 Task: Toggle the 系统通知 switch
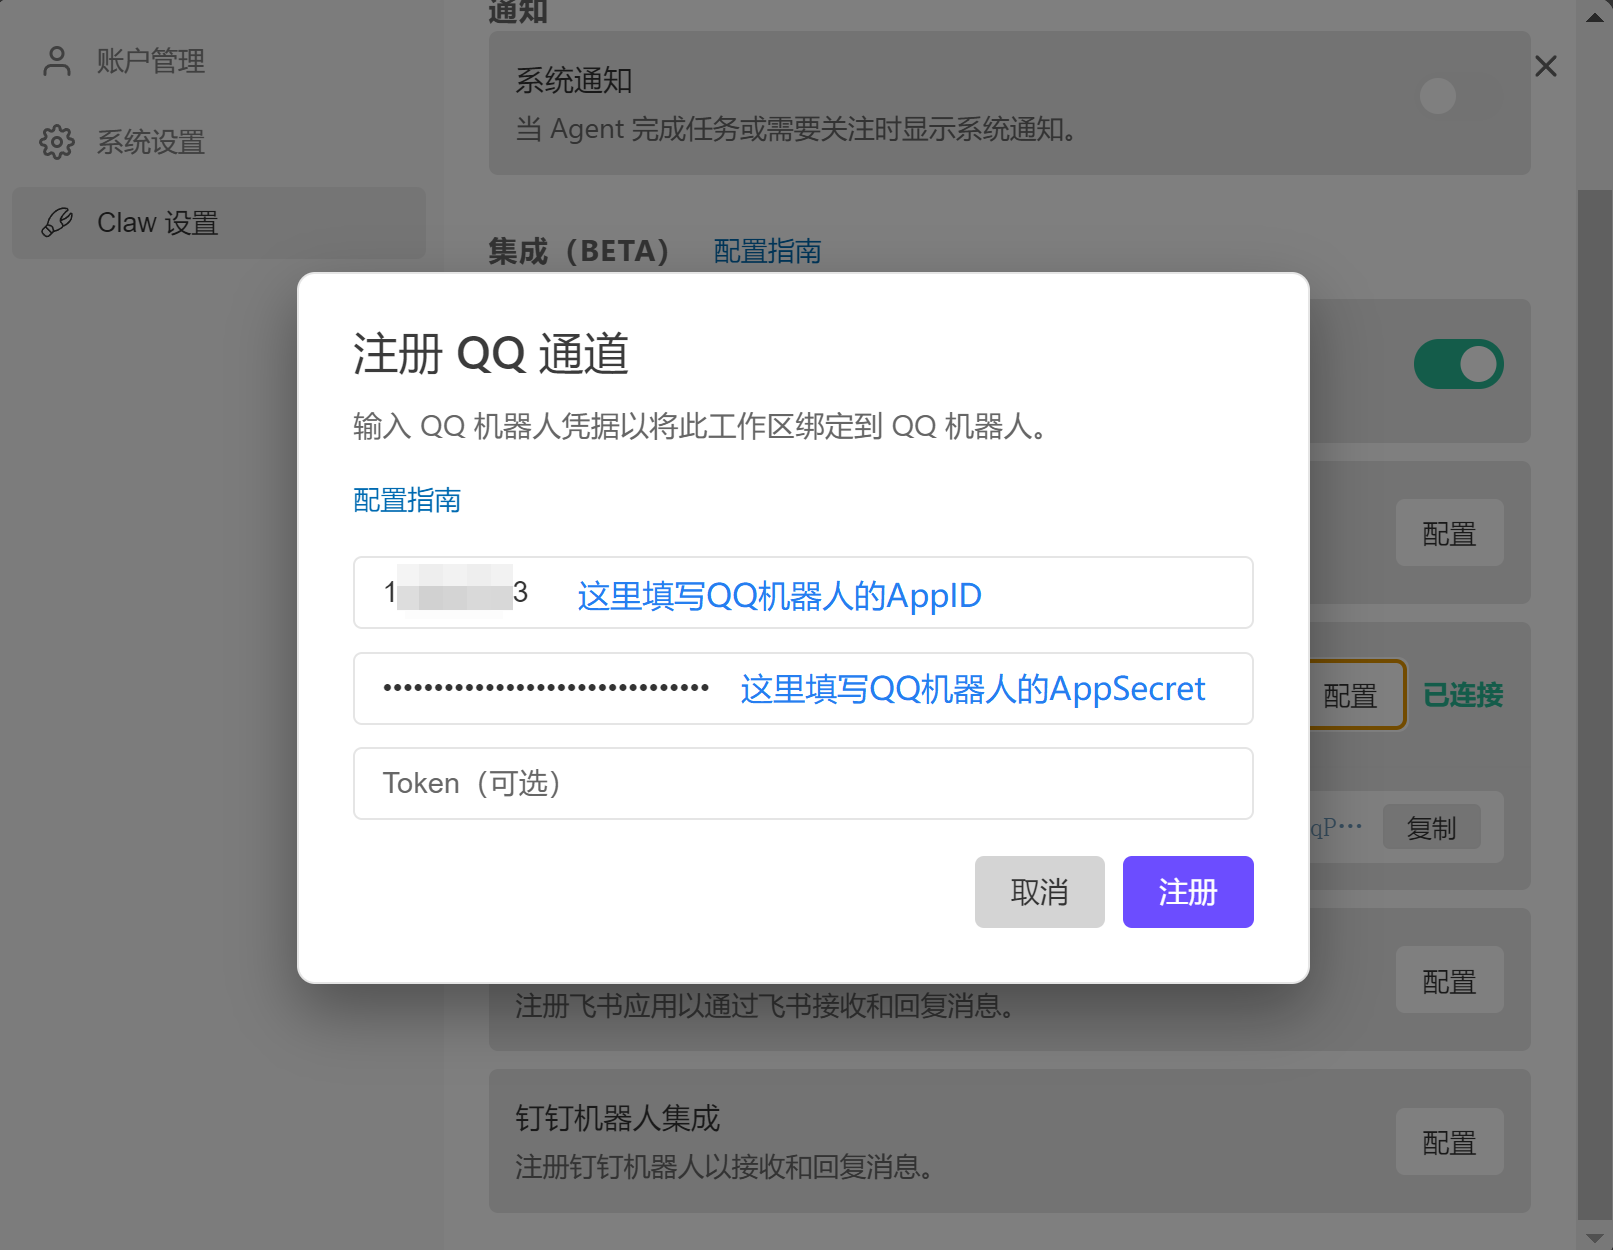[1458, 96]
